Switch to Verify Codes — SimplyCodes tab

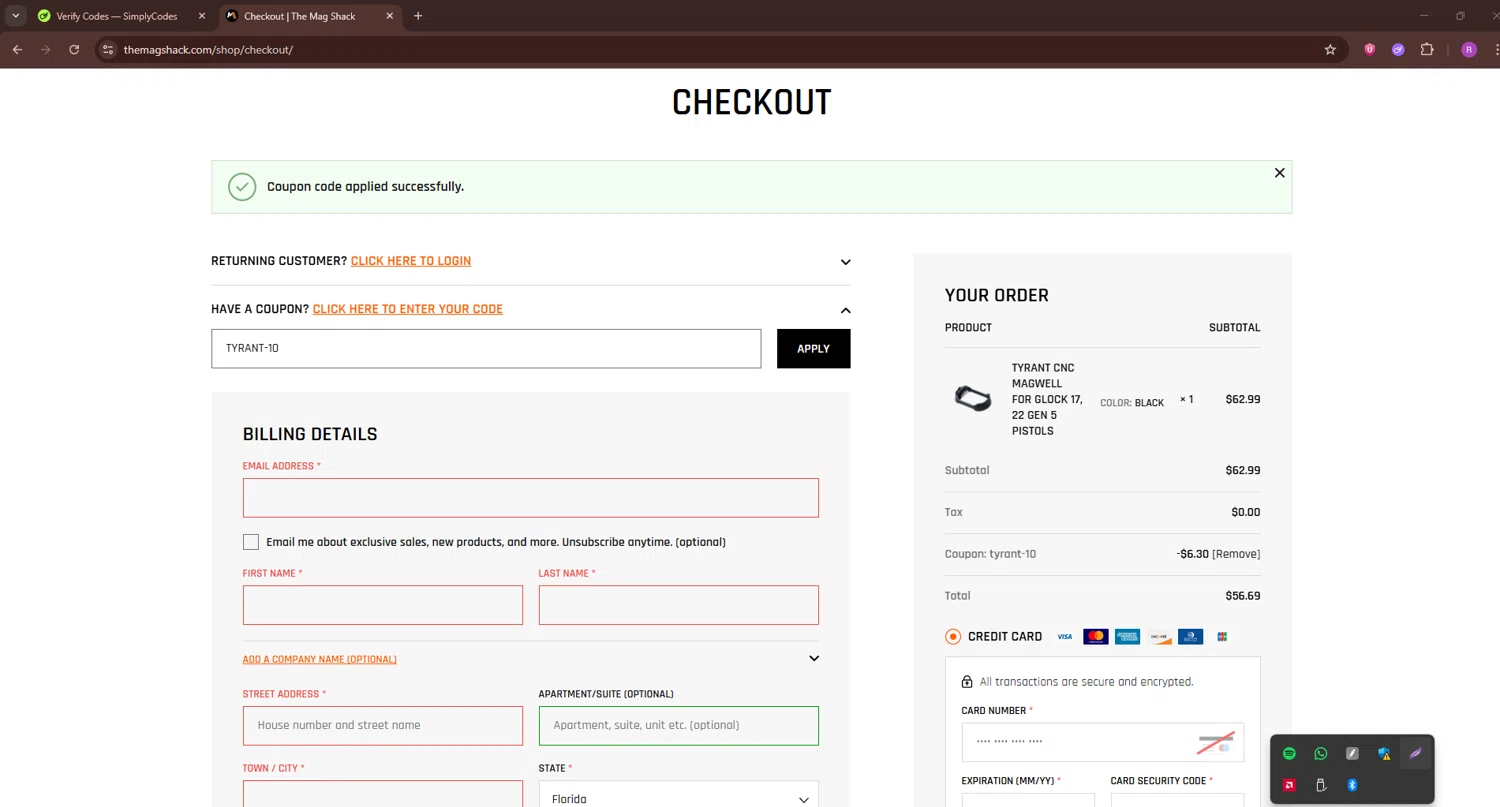tap(118, 16)
